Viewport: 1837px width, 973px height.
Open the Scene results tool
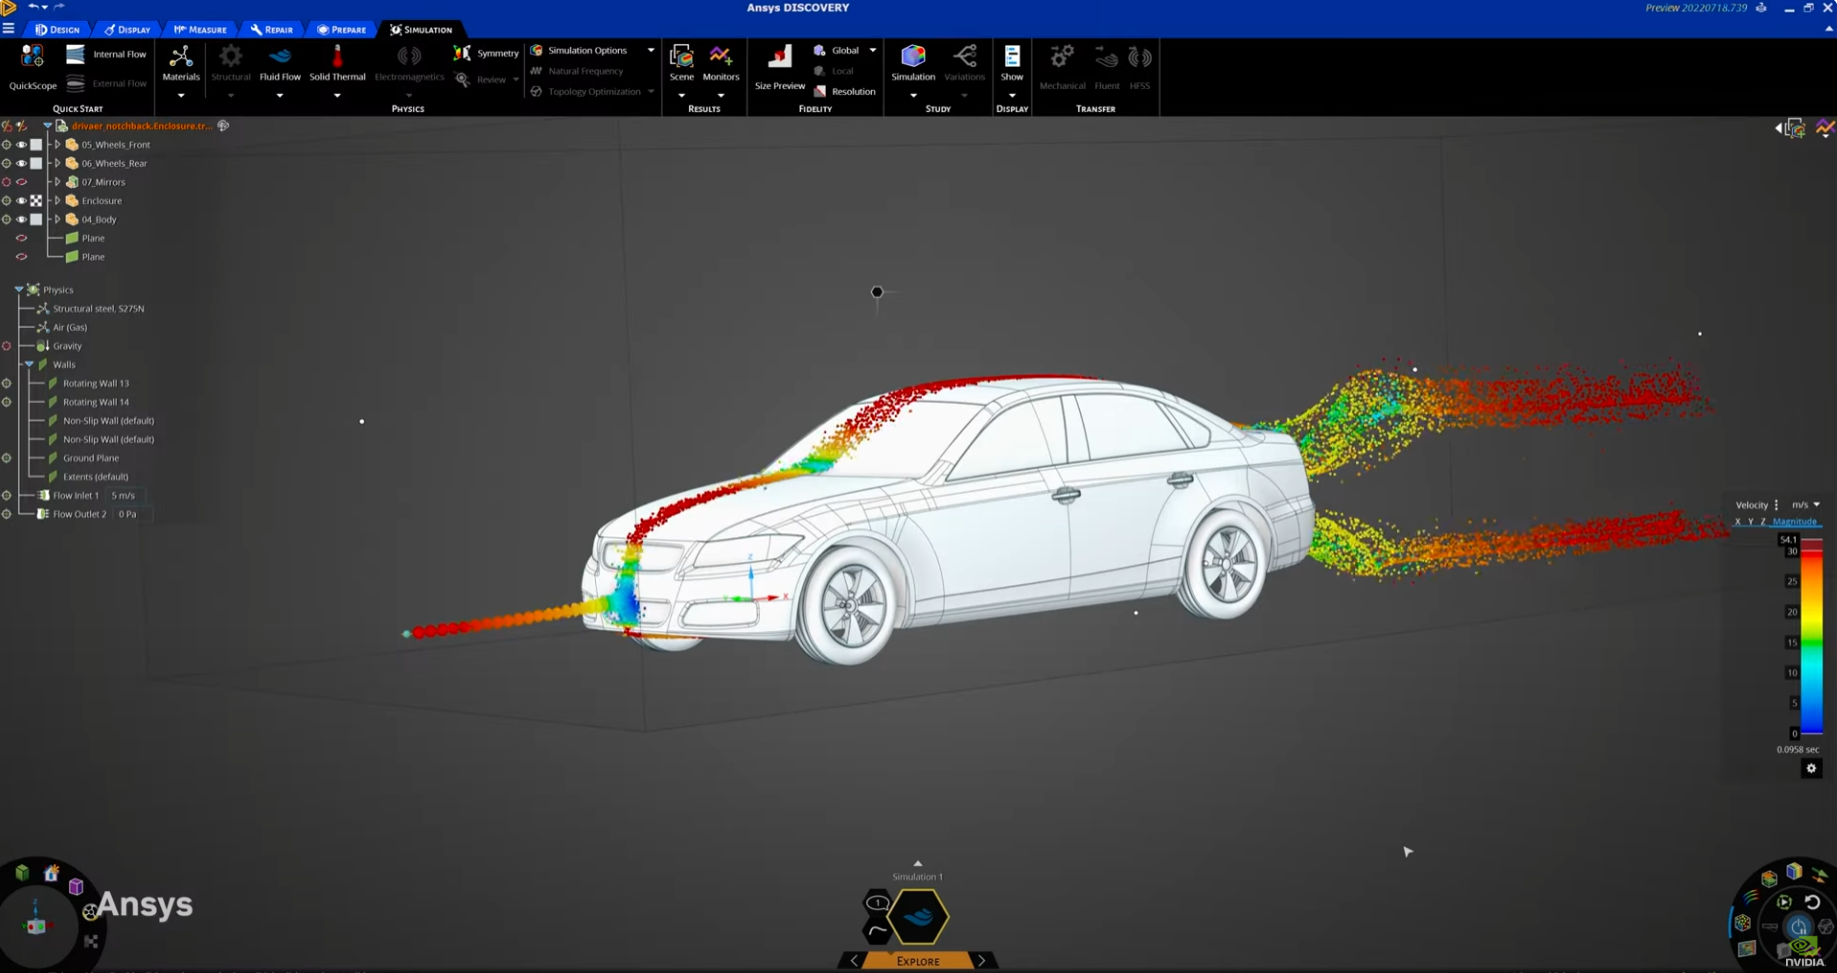point(682,64)
